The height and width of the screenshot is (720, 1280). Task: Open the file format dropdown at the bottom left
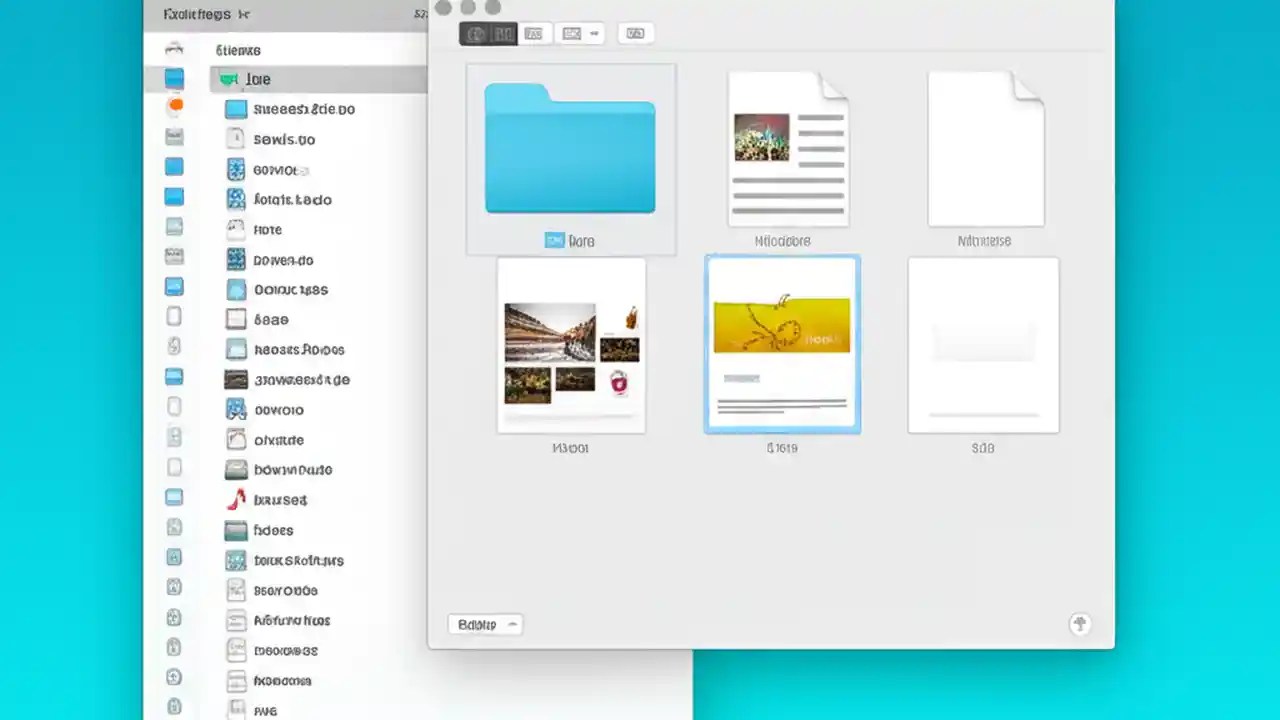(x=485, y=624)
